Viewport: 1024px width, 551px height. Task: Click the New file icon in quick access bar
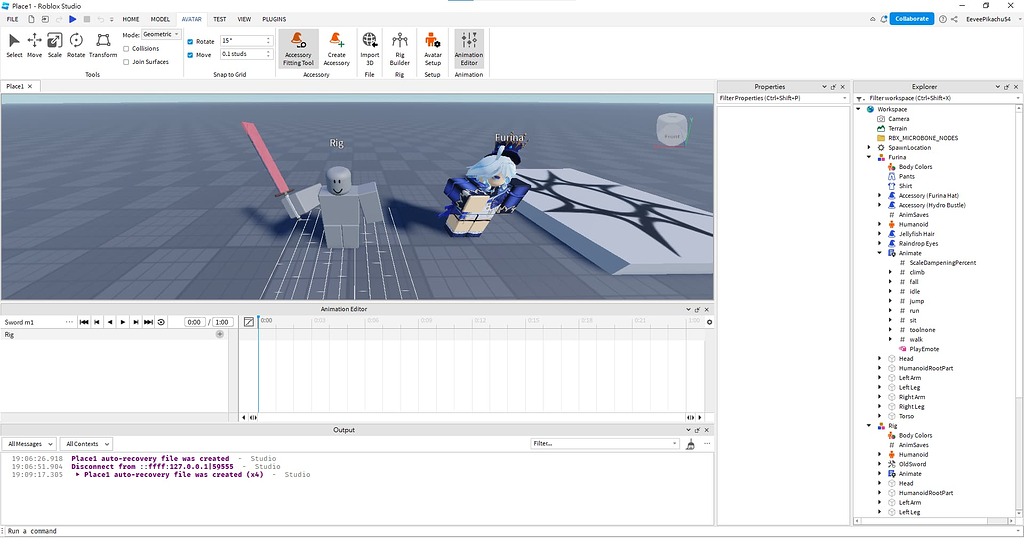31,19
